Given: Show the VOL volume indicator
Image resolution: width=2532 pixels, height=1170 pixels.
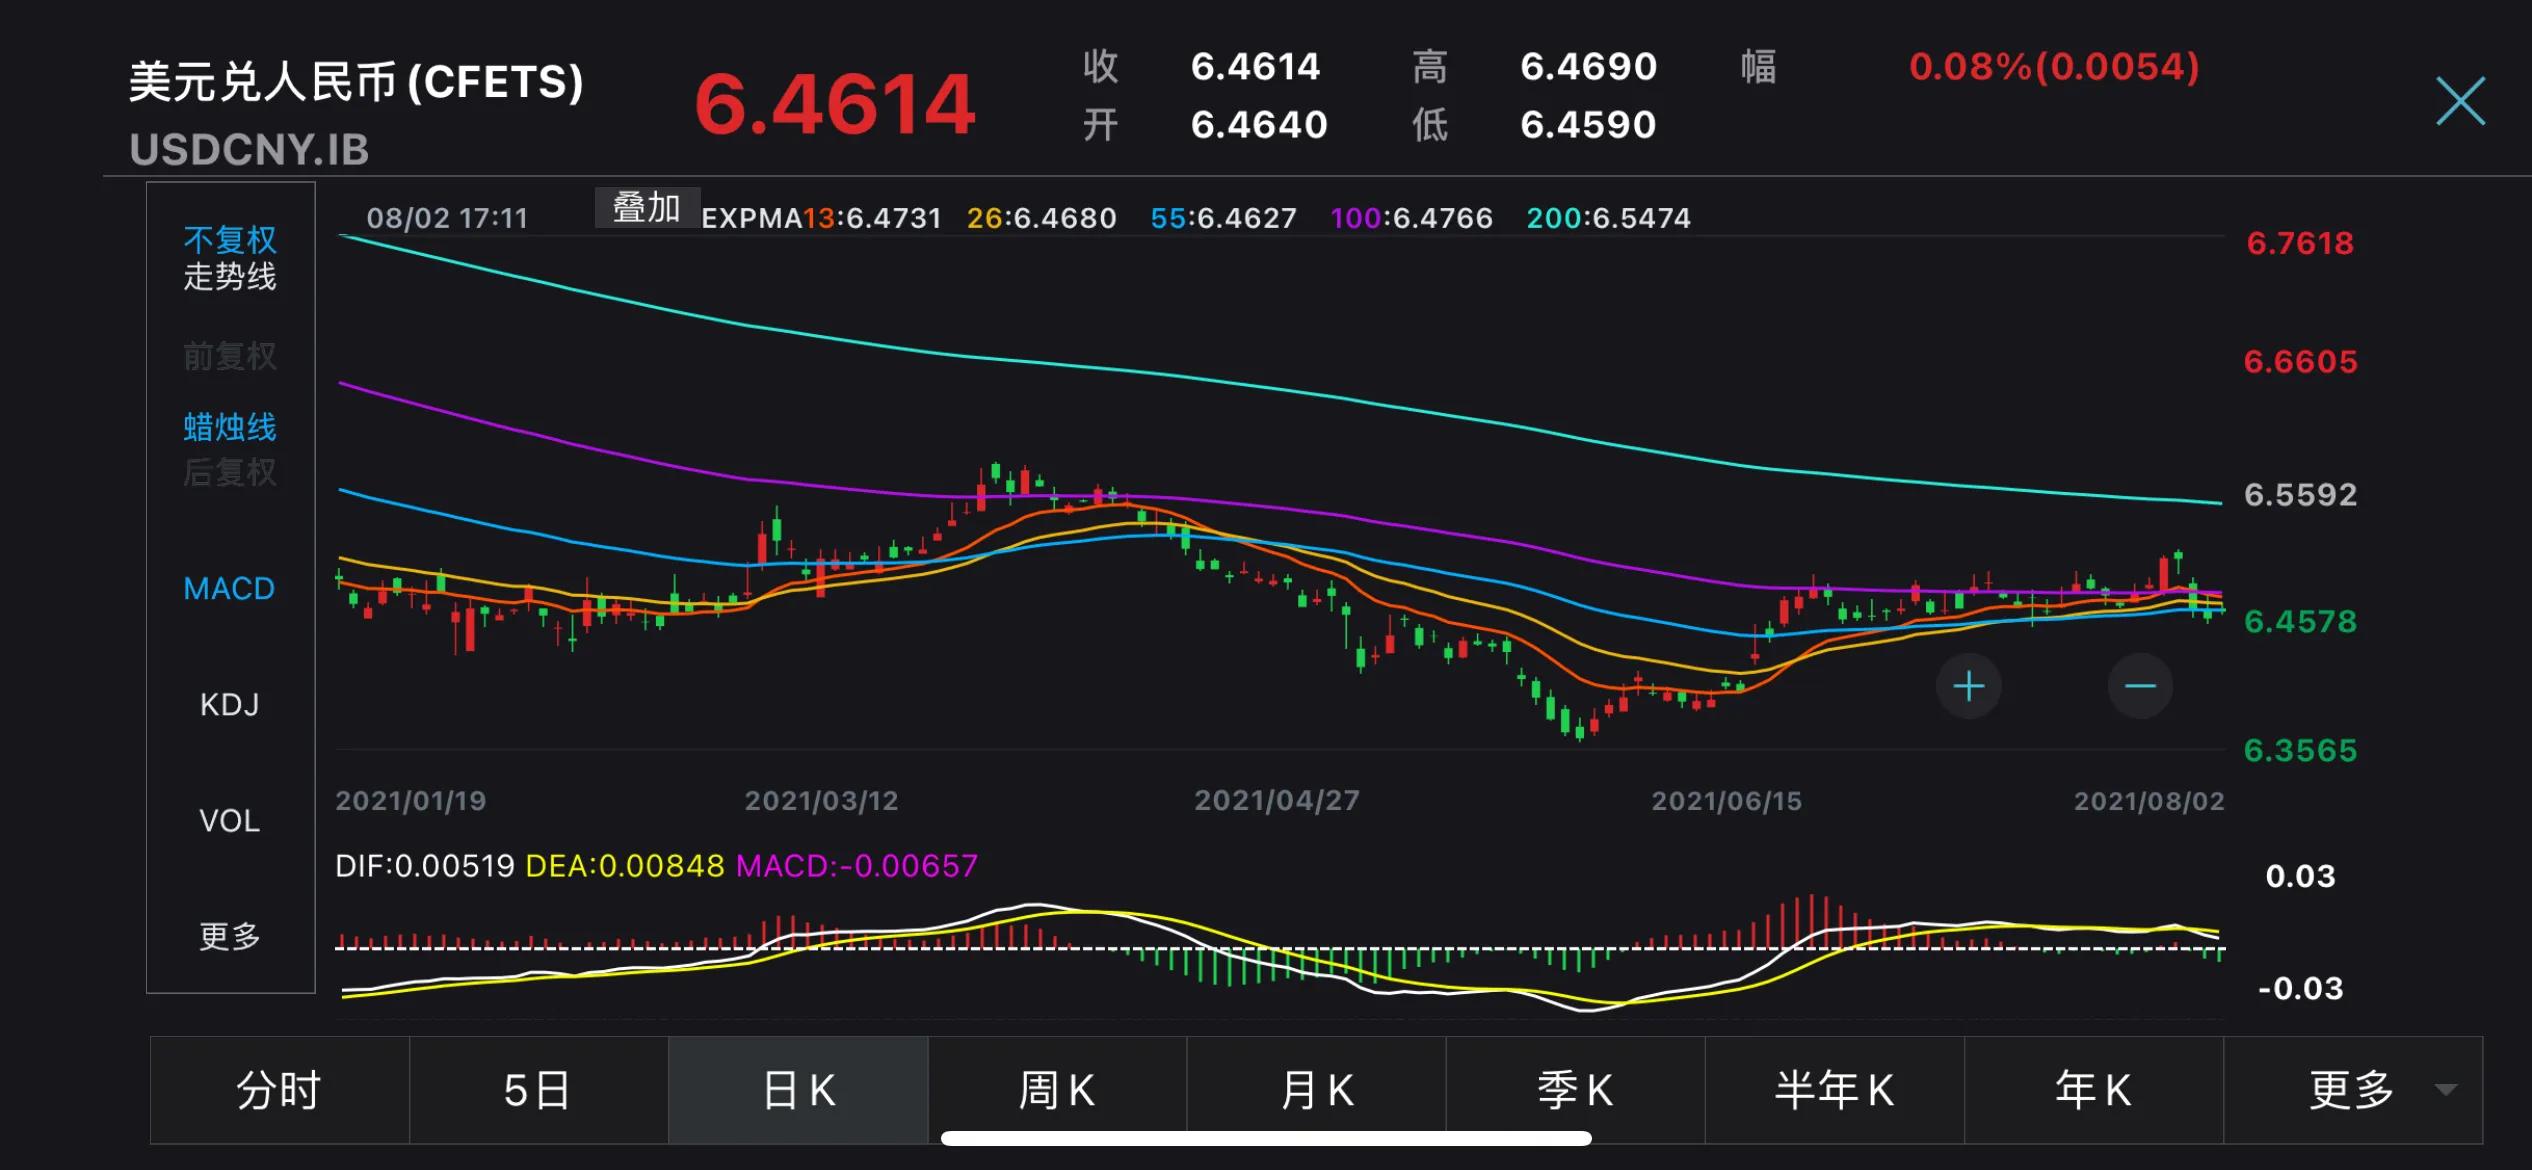Looking at the screenshot, I should 230,820.
